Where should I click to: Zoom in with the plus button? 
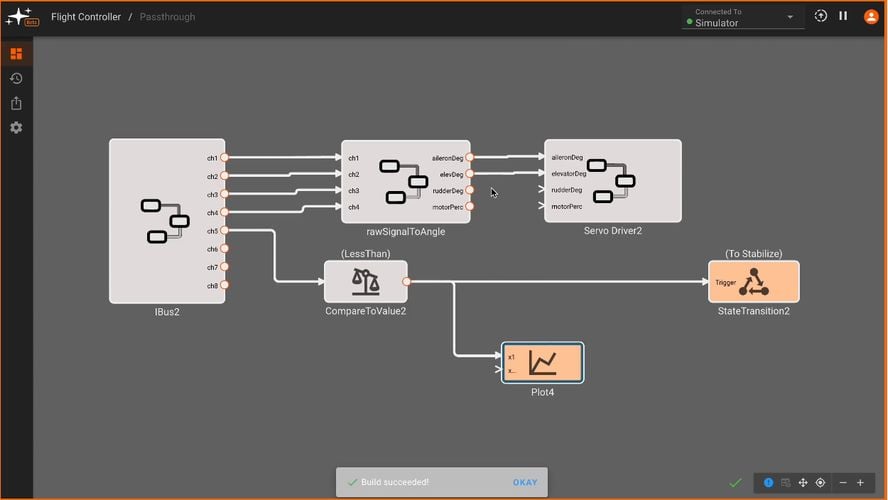tap(860, 482)
